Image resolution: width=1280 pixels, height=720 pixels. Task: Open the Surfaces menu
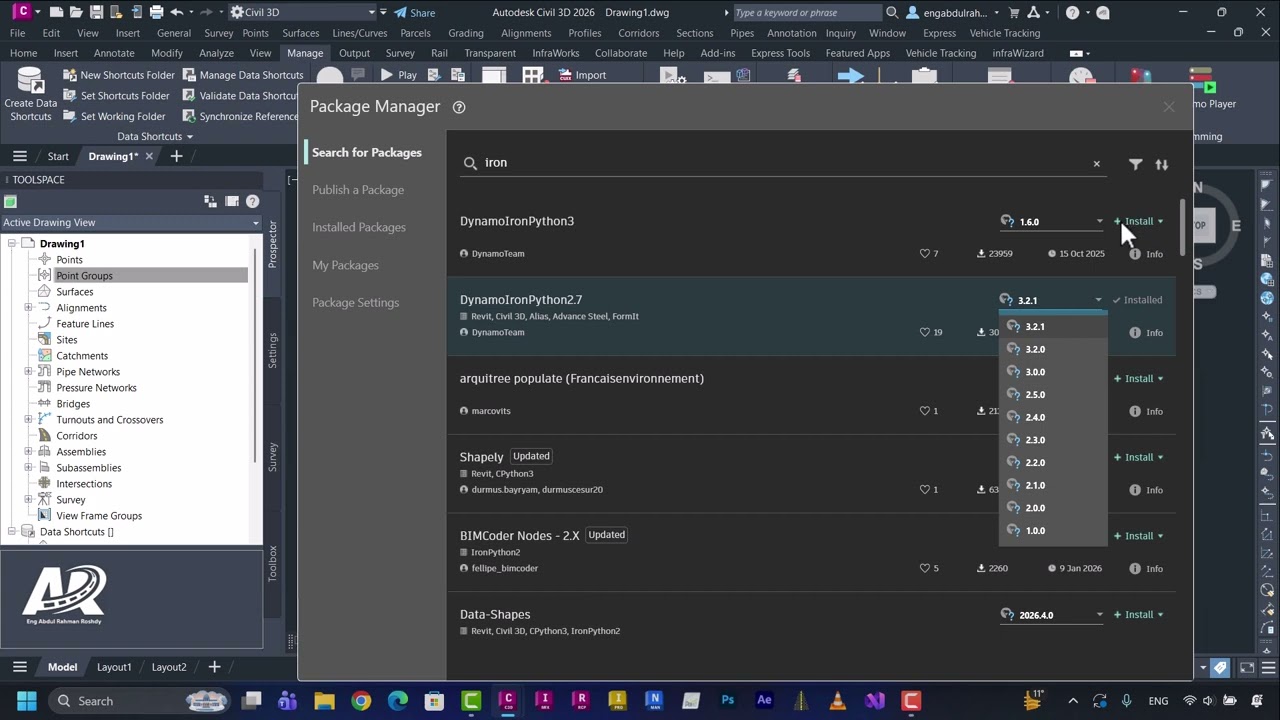click(301, 33)
